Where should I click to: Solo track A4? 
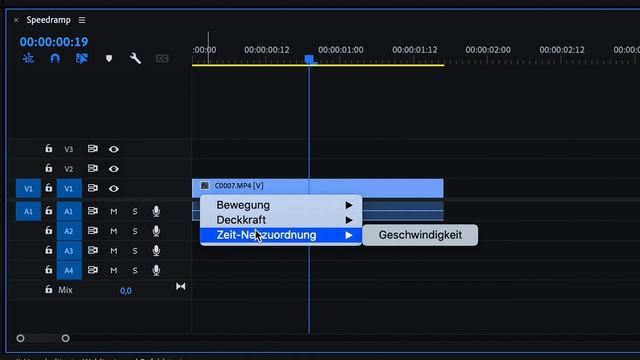tap(135, 270)
